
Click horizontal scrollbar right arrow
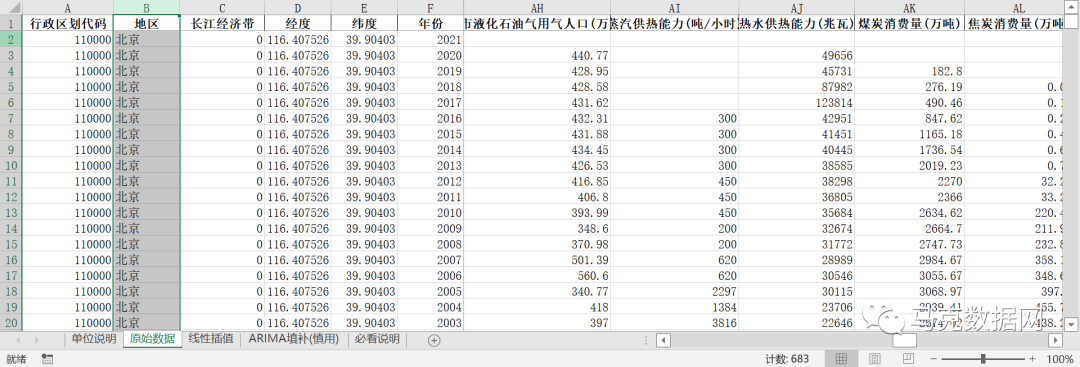[1055, 340]
